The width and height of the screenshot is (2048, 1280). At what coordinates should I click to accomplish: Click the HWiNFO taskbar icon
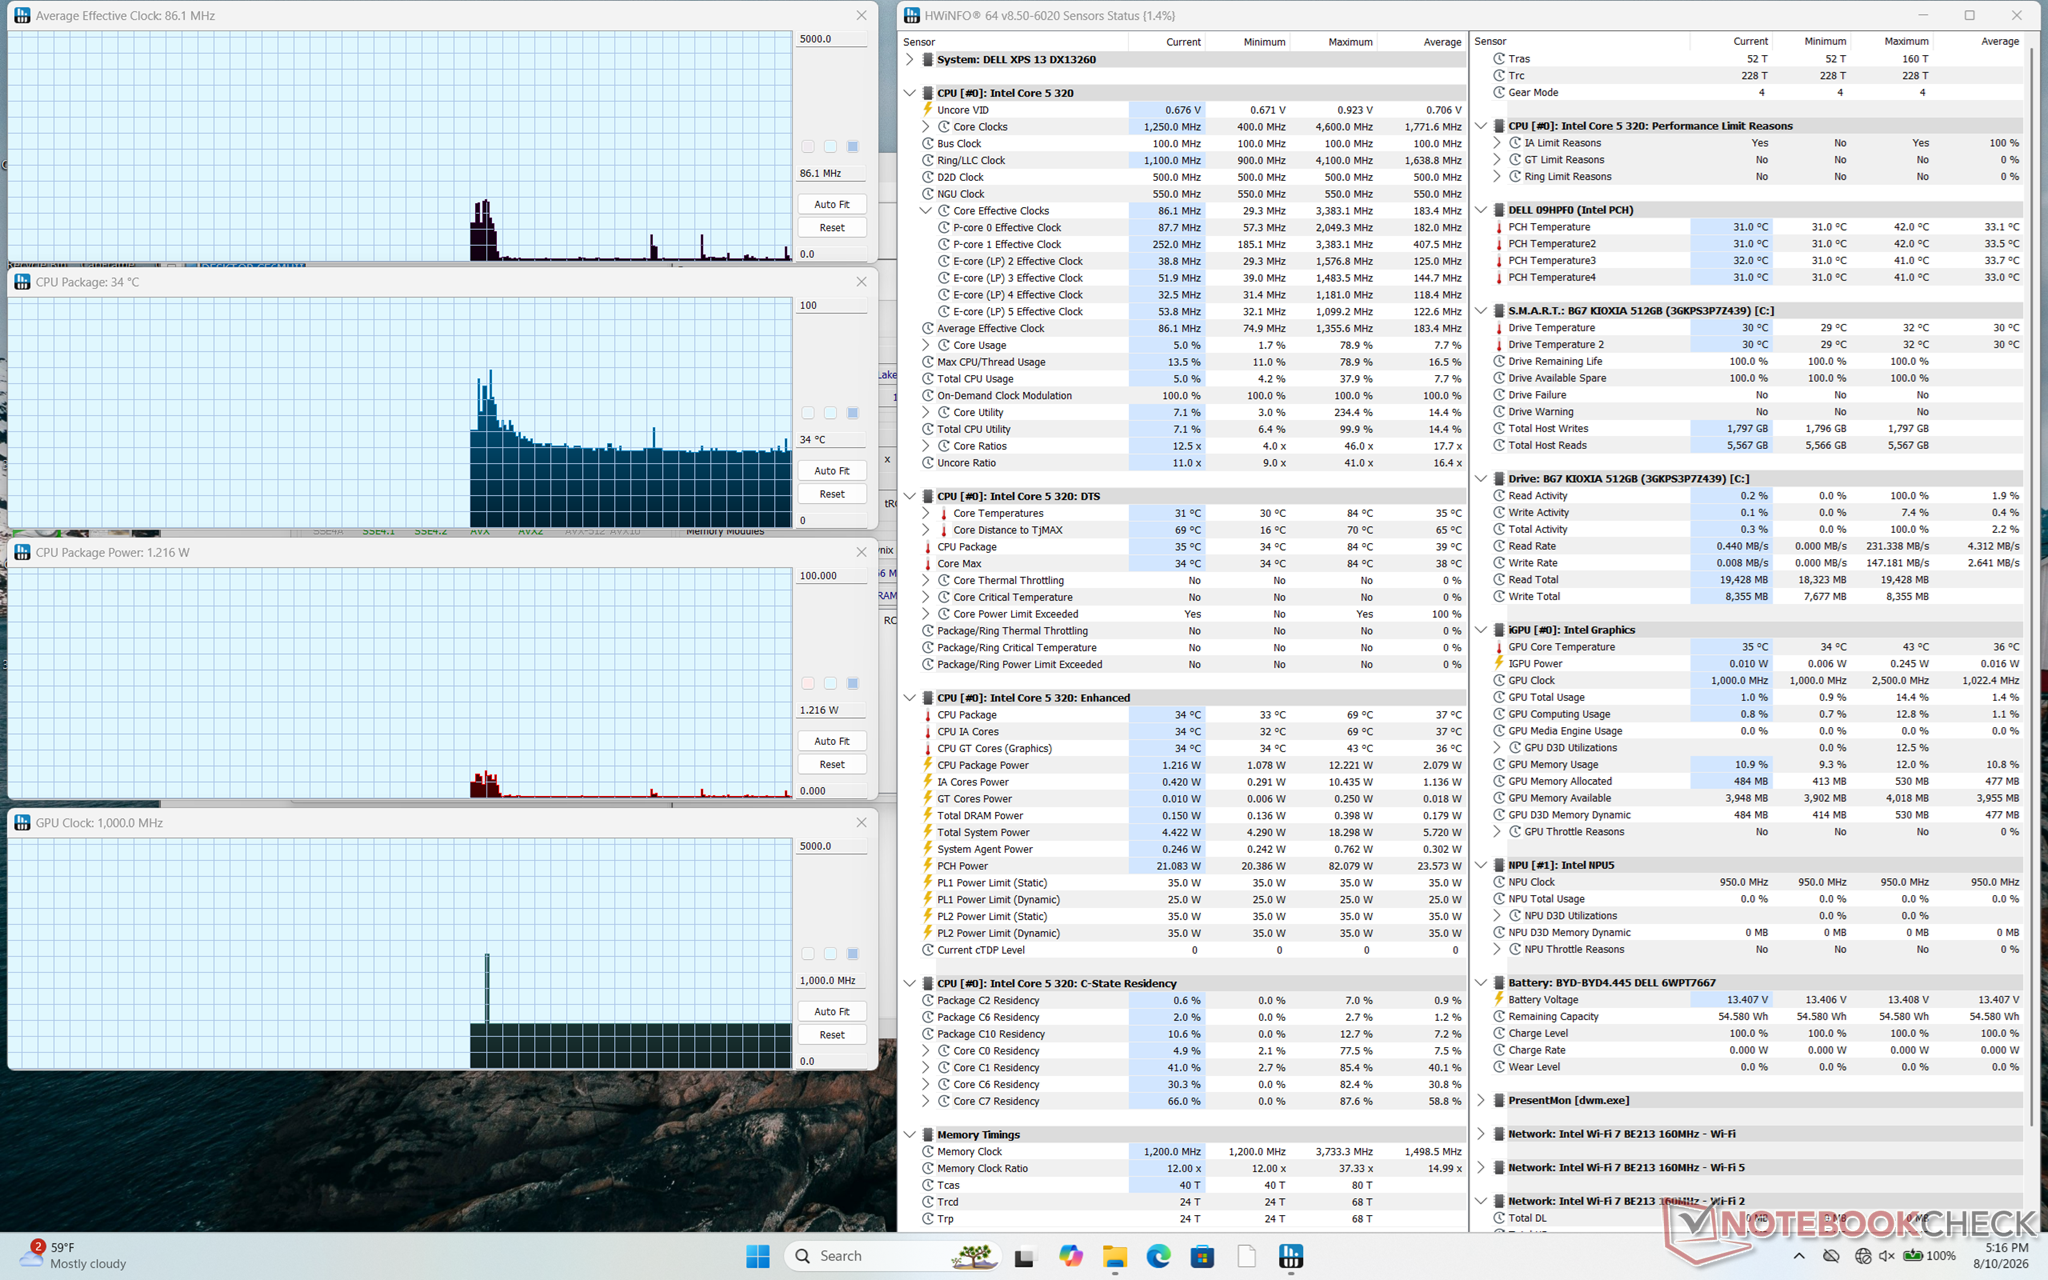coord(1291,1256)
